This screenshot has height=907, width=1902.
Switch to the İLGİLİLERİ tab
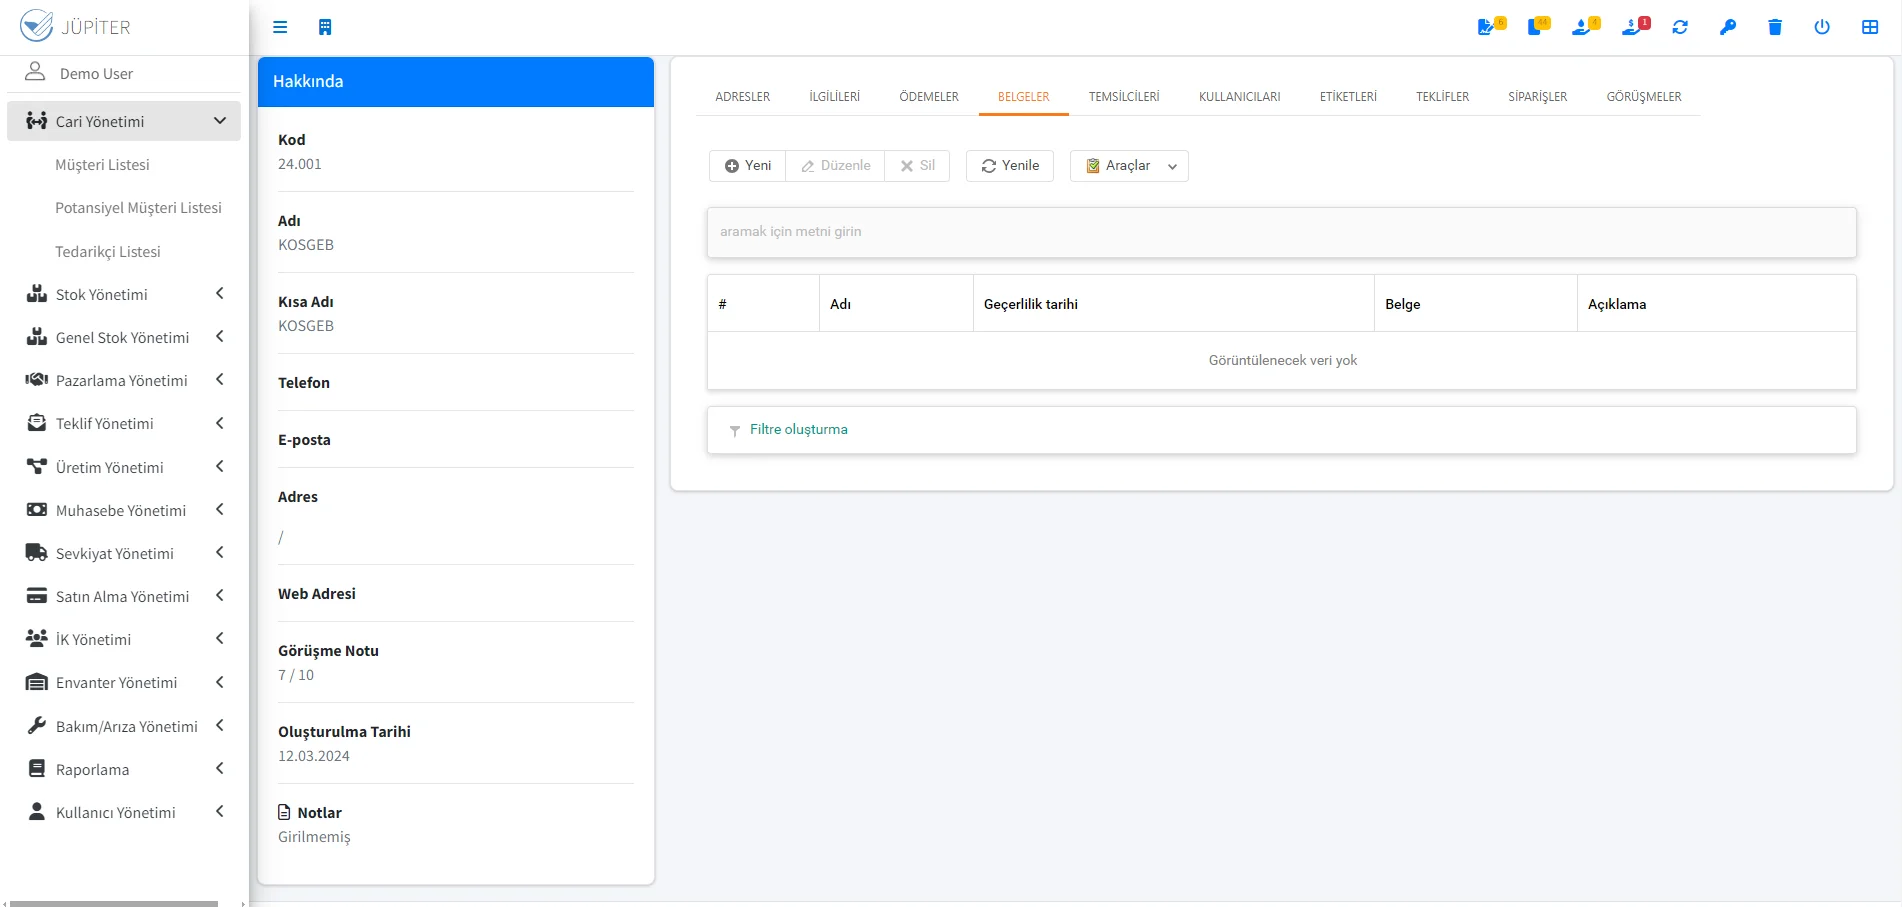[835, 97]
